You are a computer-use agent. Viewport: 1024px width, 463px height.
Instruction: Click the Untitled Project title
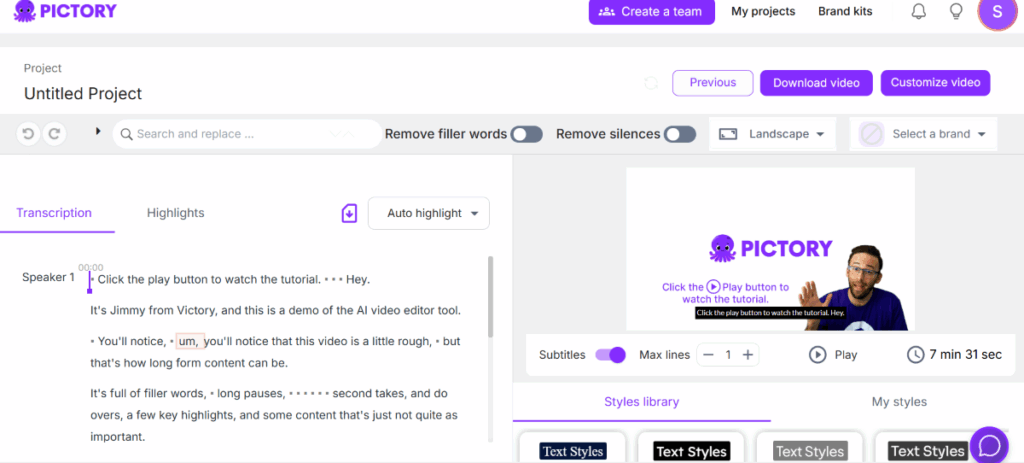(x=83, y=93)
